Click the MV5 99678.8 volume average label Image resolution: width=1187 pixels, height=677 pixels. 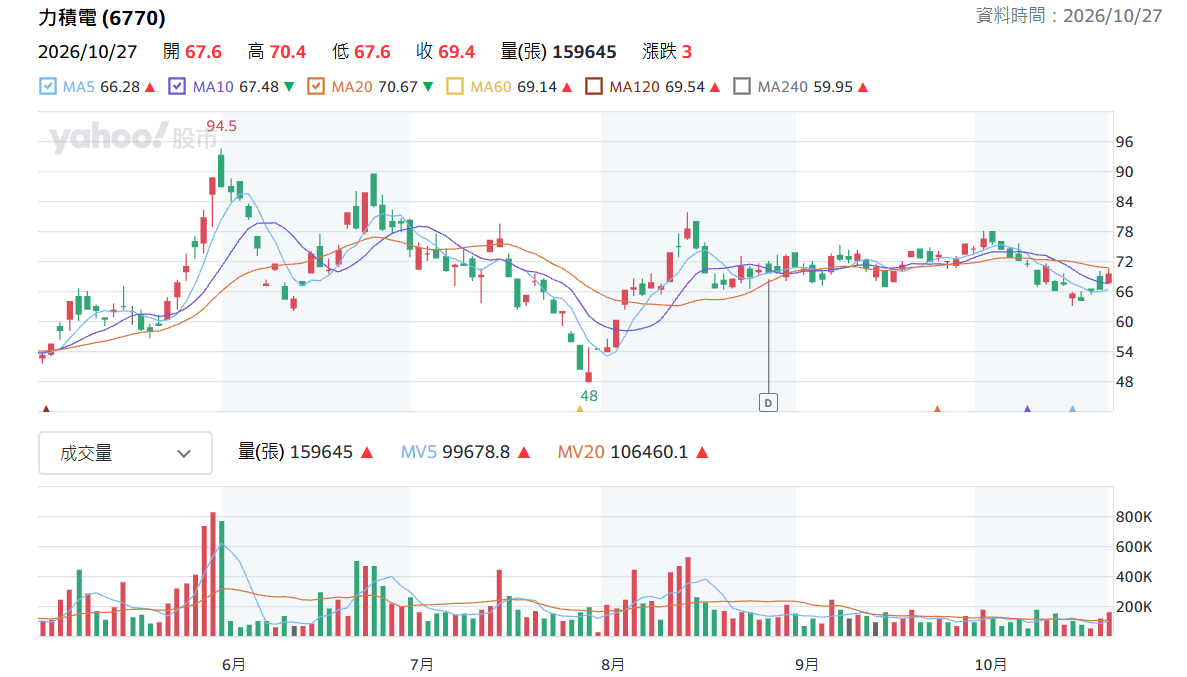456,452
